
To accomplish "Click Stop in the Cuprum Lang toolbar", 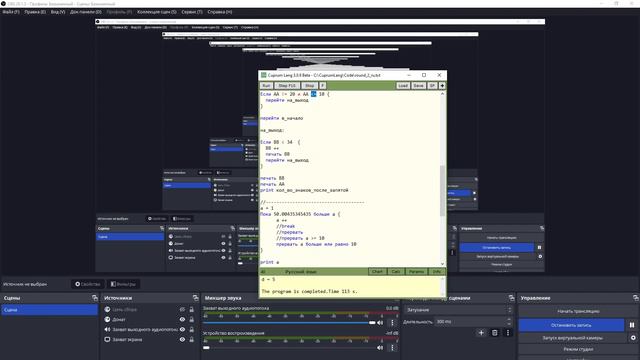I will (x=309, y=86).
